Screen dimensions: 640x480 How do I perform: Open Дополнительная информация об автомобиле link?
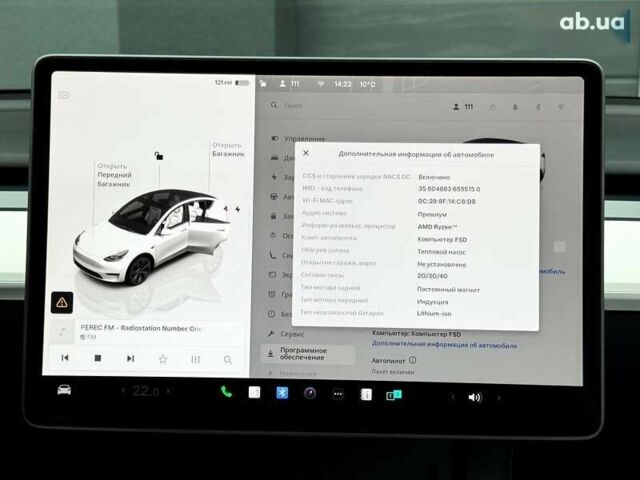pos(444,345)
